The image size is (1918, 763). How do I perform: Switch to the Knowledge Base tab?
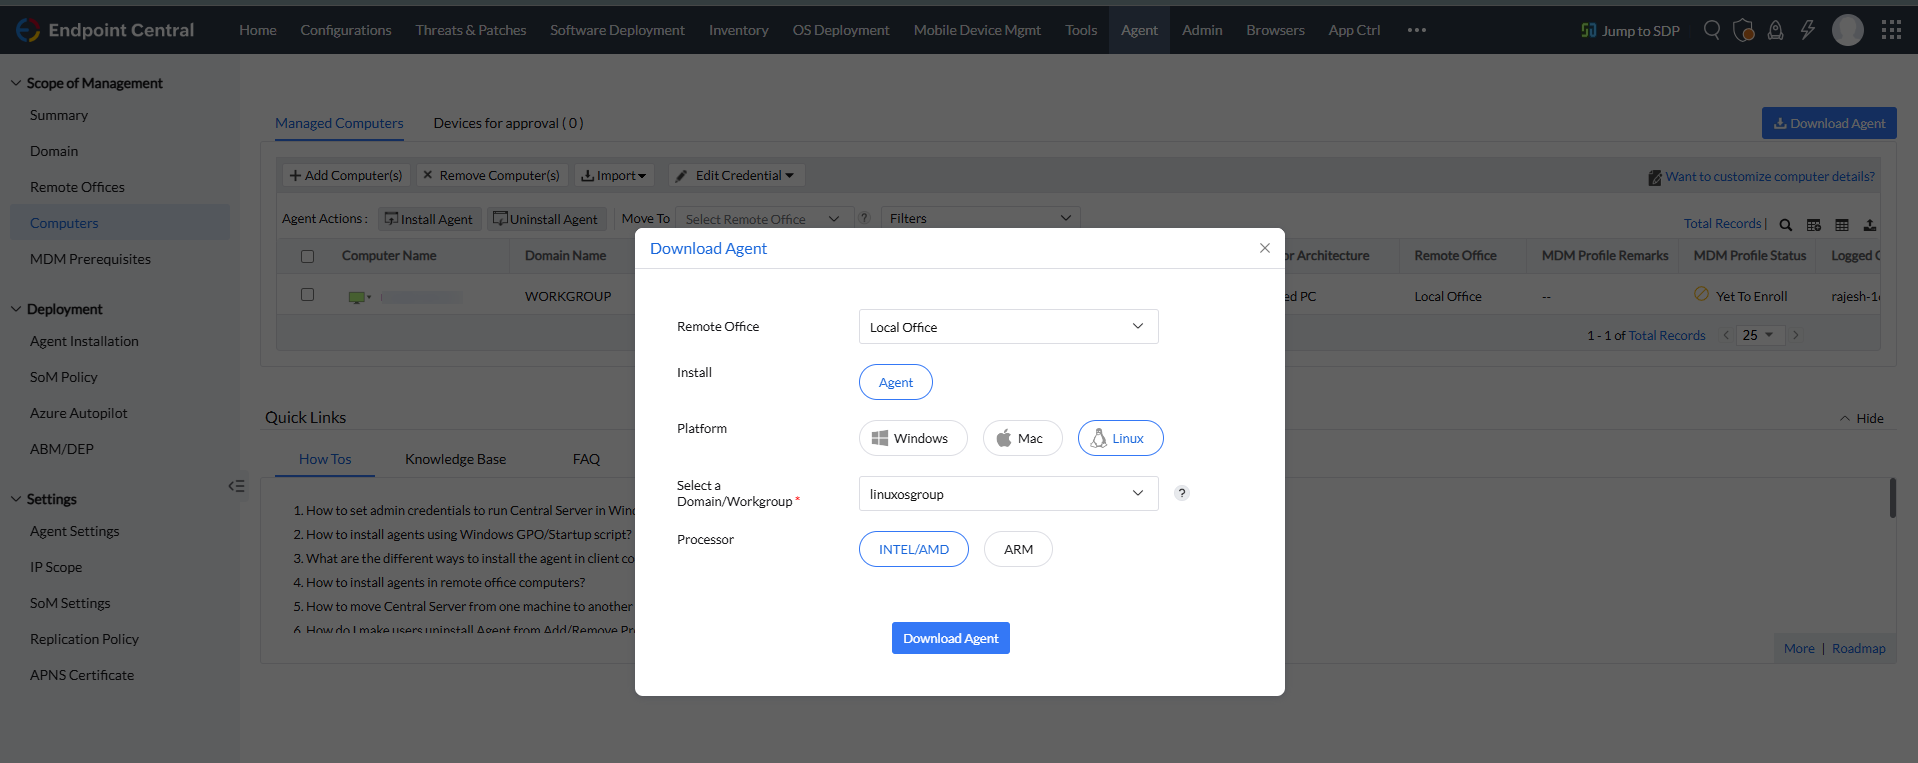(x=455, y=459)
